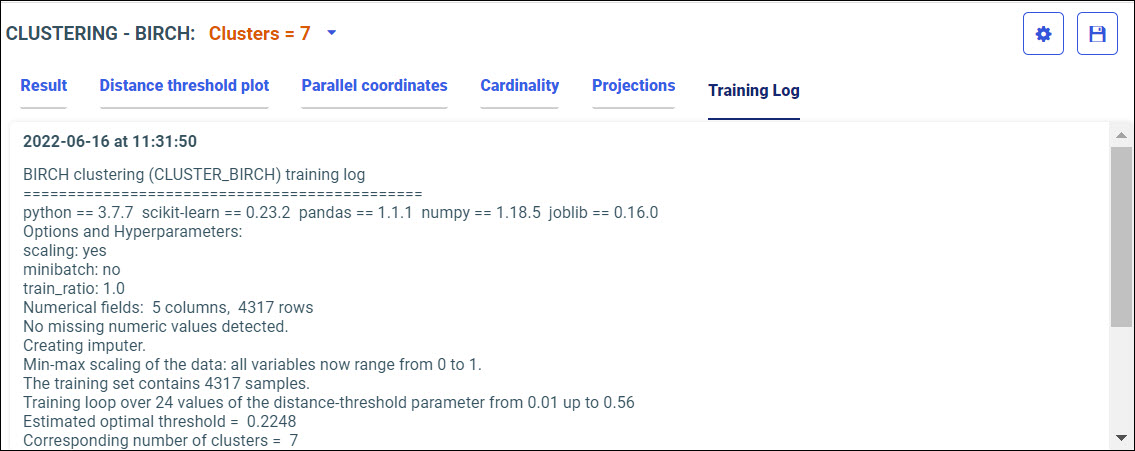Show the Parallel coordinates tab

coord(374,86)
